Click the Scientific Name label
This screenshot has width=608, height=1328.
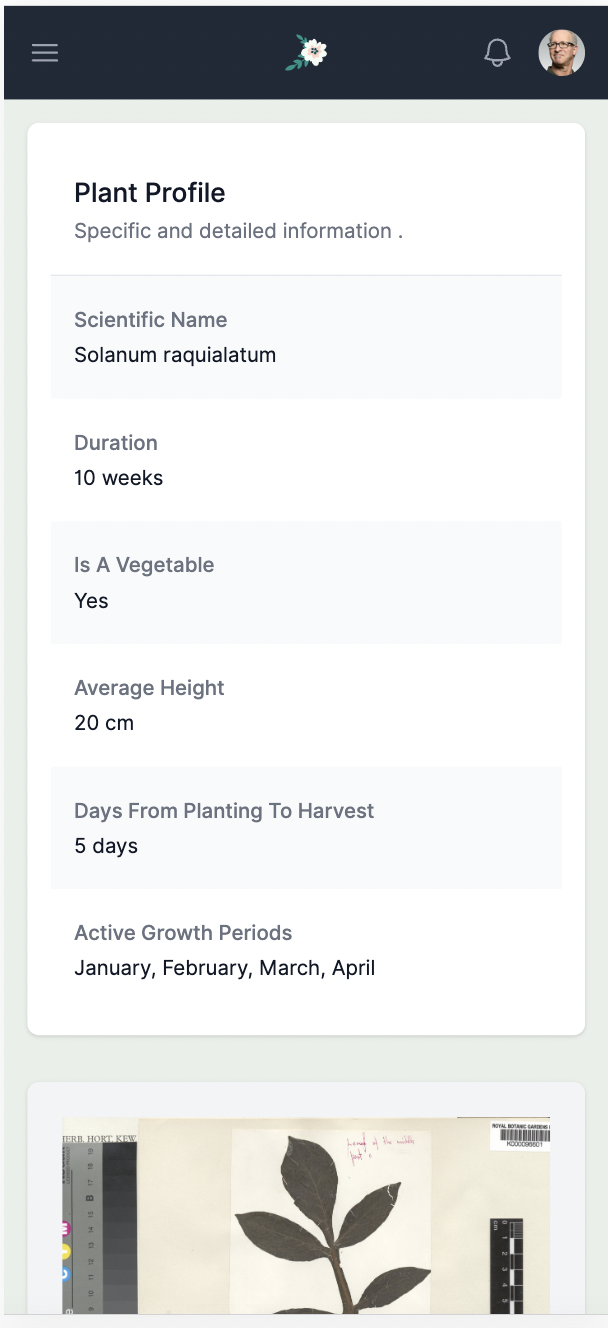pyautogui.click(x=151, y=320)
